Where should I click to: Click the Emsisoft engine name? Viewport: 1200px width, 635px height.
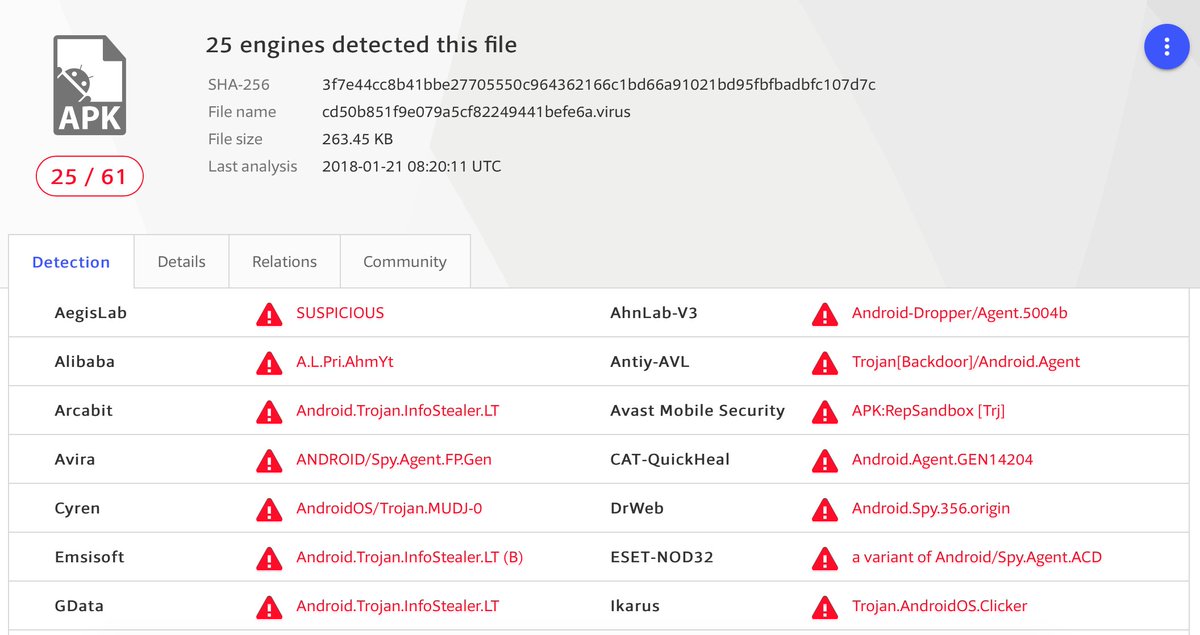tap(90, 557)
